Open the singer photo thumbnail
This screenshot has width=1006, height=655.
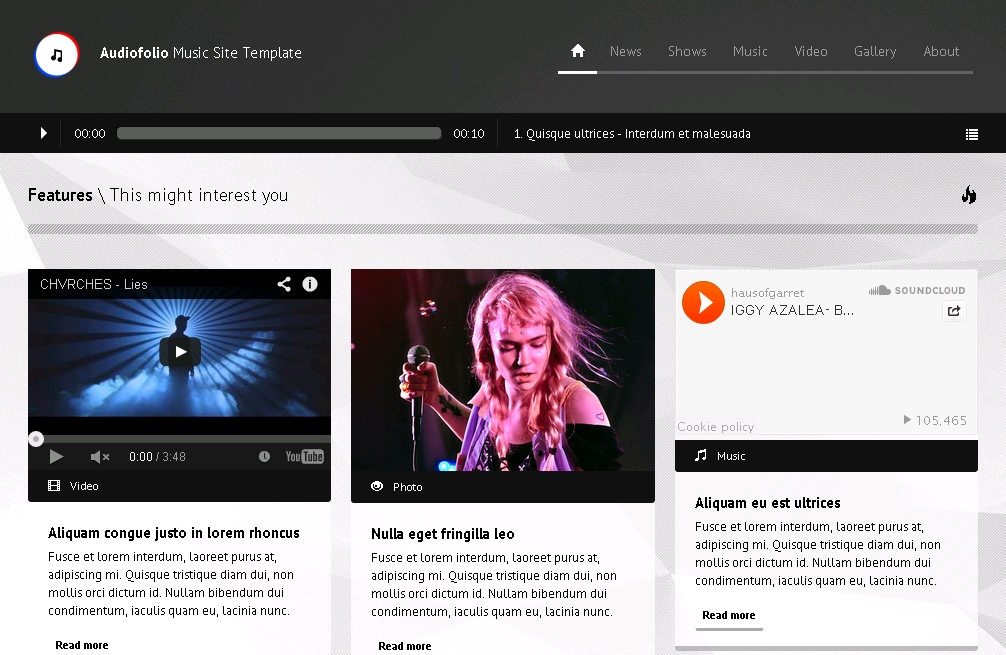(x=503, y=370)
